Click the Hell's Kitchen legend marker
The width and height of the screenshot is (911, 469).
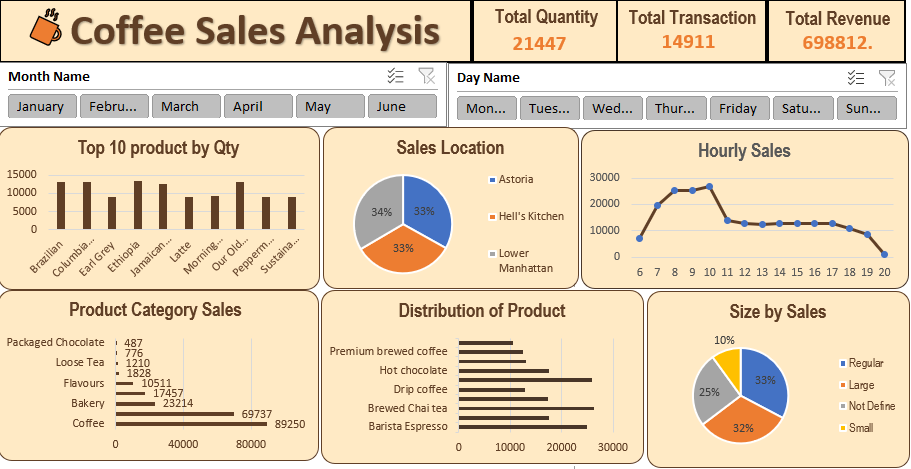492,217
